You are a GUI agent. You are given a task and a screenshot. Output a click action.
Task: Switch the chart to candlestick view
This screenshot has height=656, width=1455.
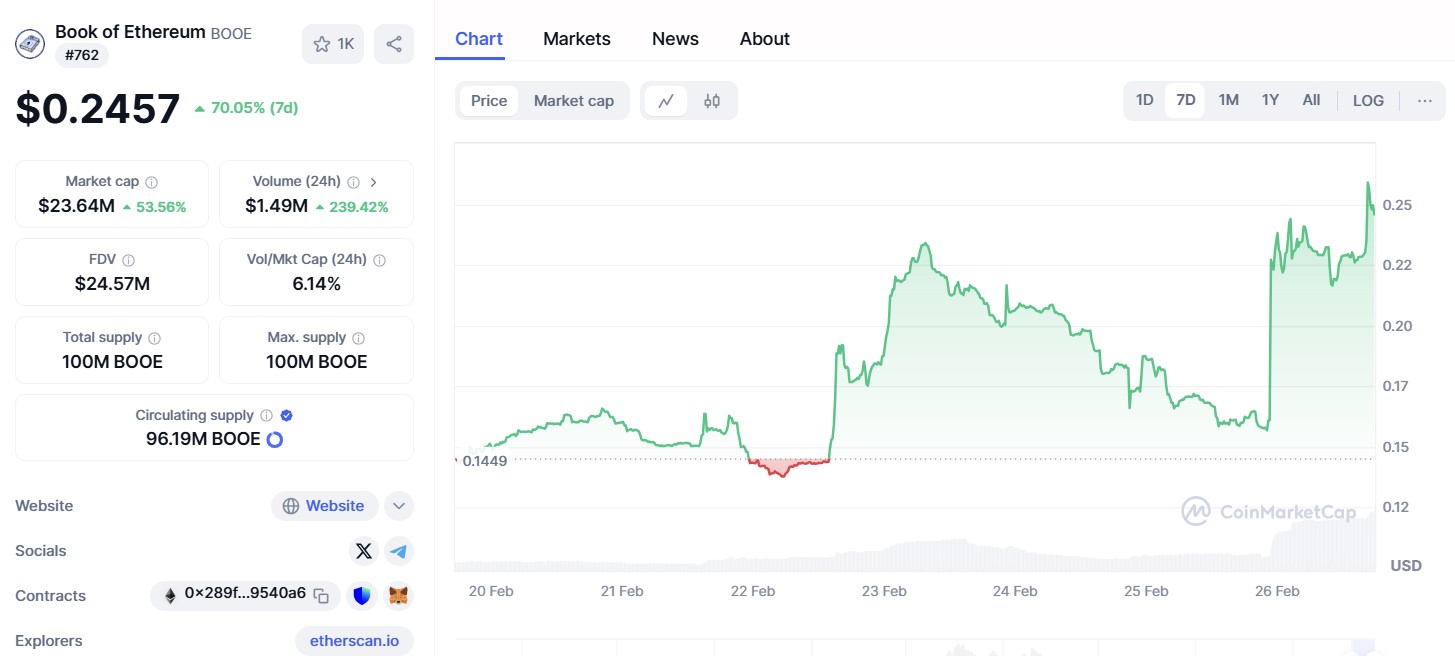712,100
